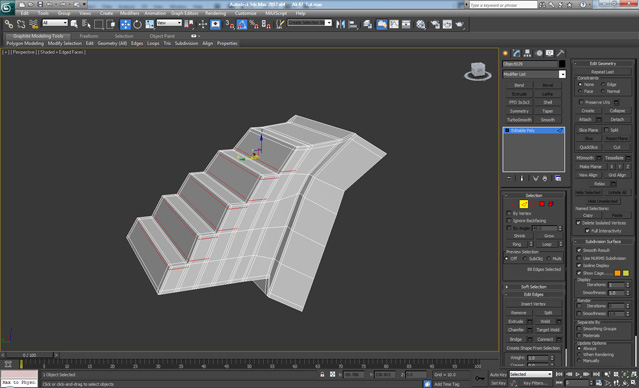Viewport: 639px width, 388px height.
Task: Toggle the Percent Snap icon
Action: pyautogui.click(x=254, y=24)
